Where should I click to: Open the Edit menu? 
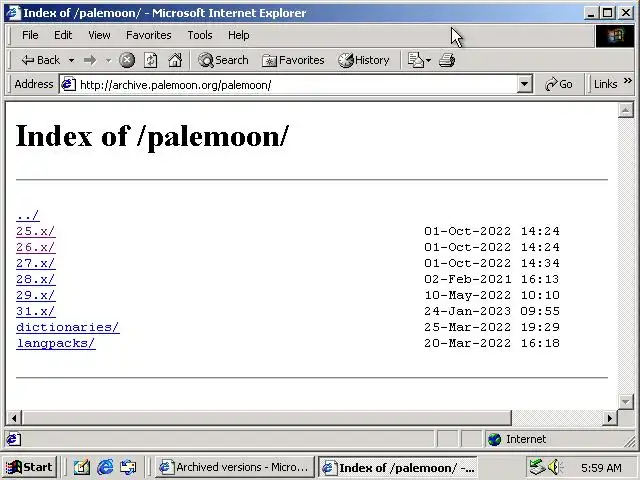[63, 36]
